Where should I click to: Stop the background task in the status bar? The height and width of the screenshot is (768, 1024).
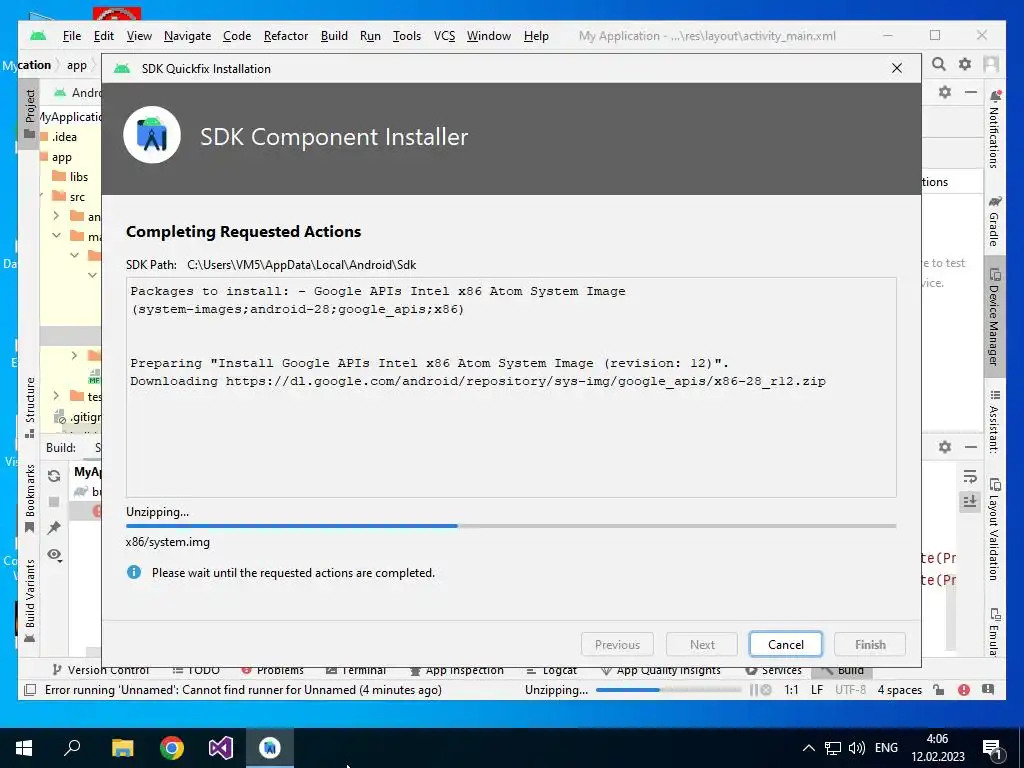coord(766,690)
